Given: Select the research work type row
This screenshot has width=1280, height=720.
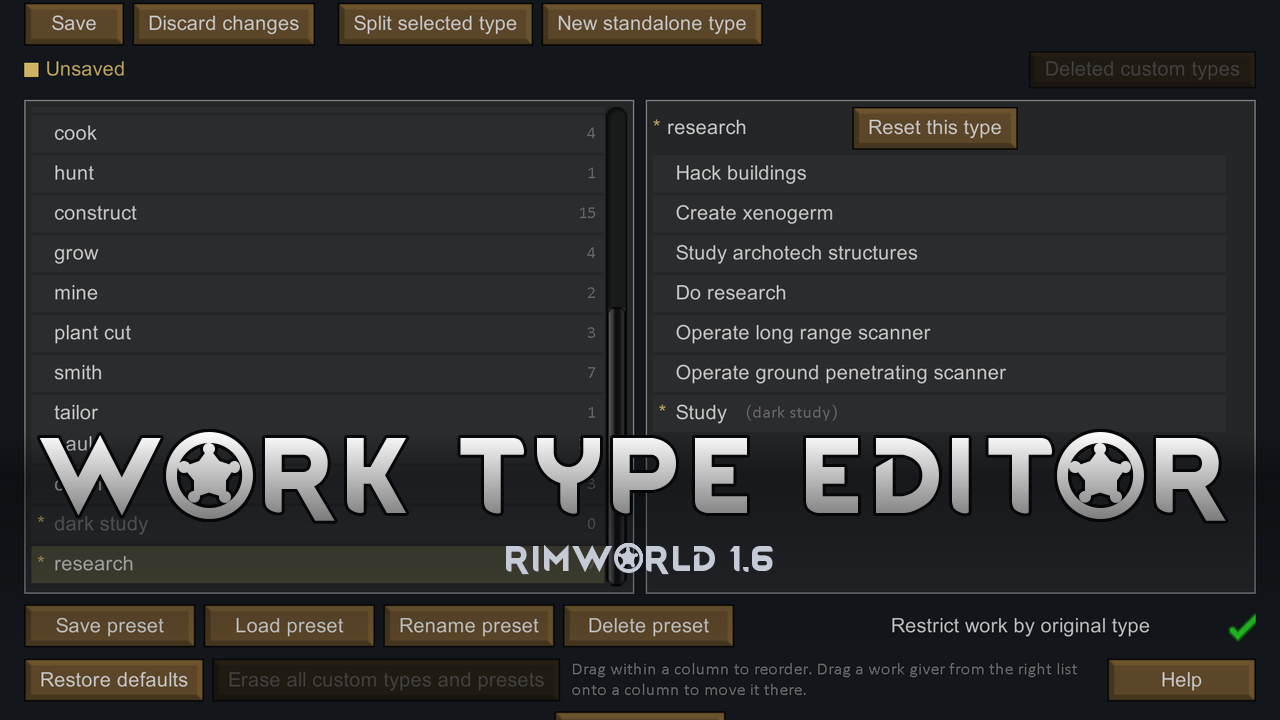Looking at the screenshot, I should (x=318, y=564).
